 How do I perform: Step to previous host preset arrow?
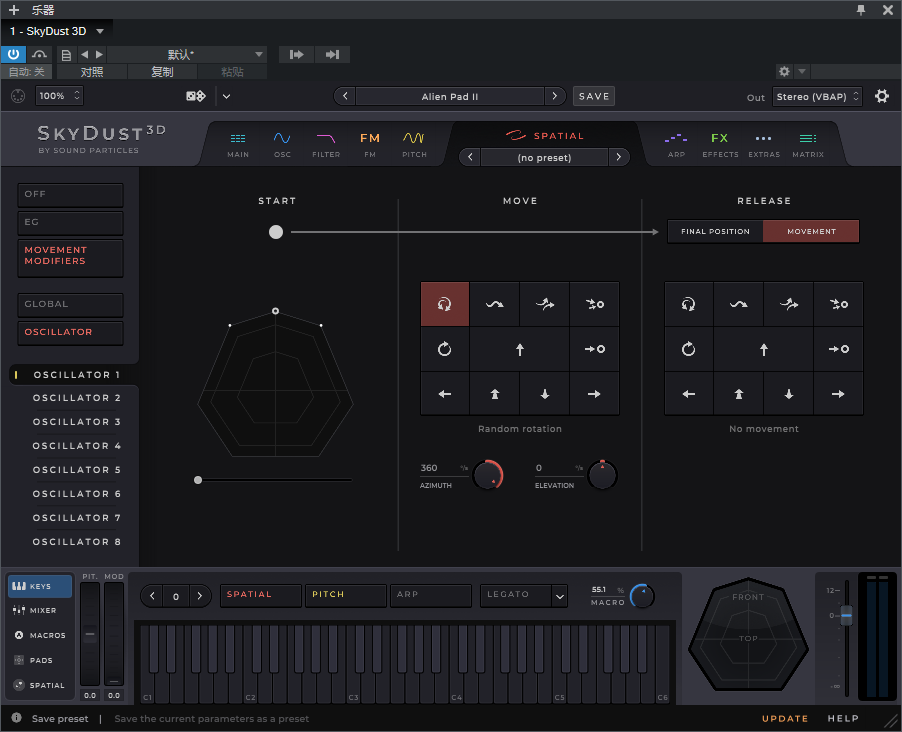point(85,55)
